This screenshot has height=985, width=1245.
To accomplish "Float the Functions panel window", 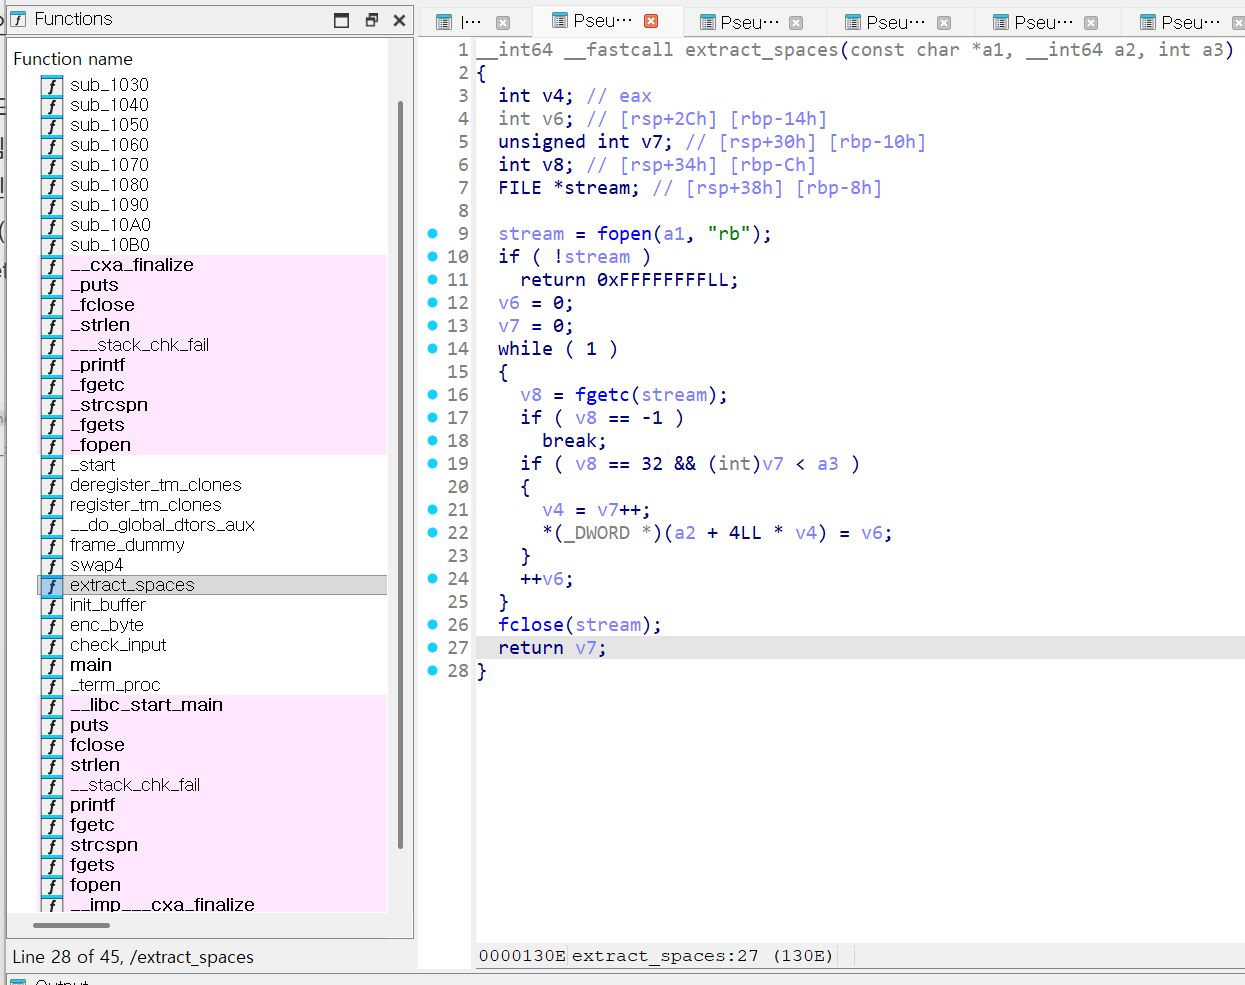I will click(x=371, y=20).
